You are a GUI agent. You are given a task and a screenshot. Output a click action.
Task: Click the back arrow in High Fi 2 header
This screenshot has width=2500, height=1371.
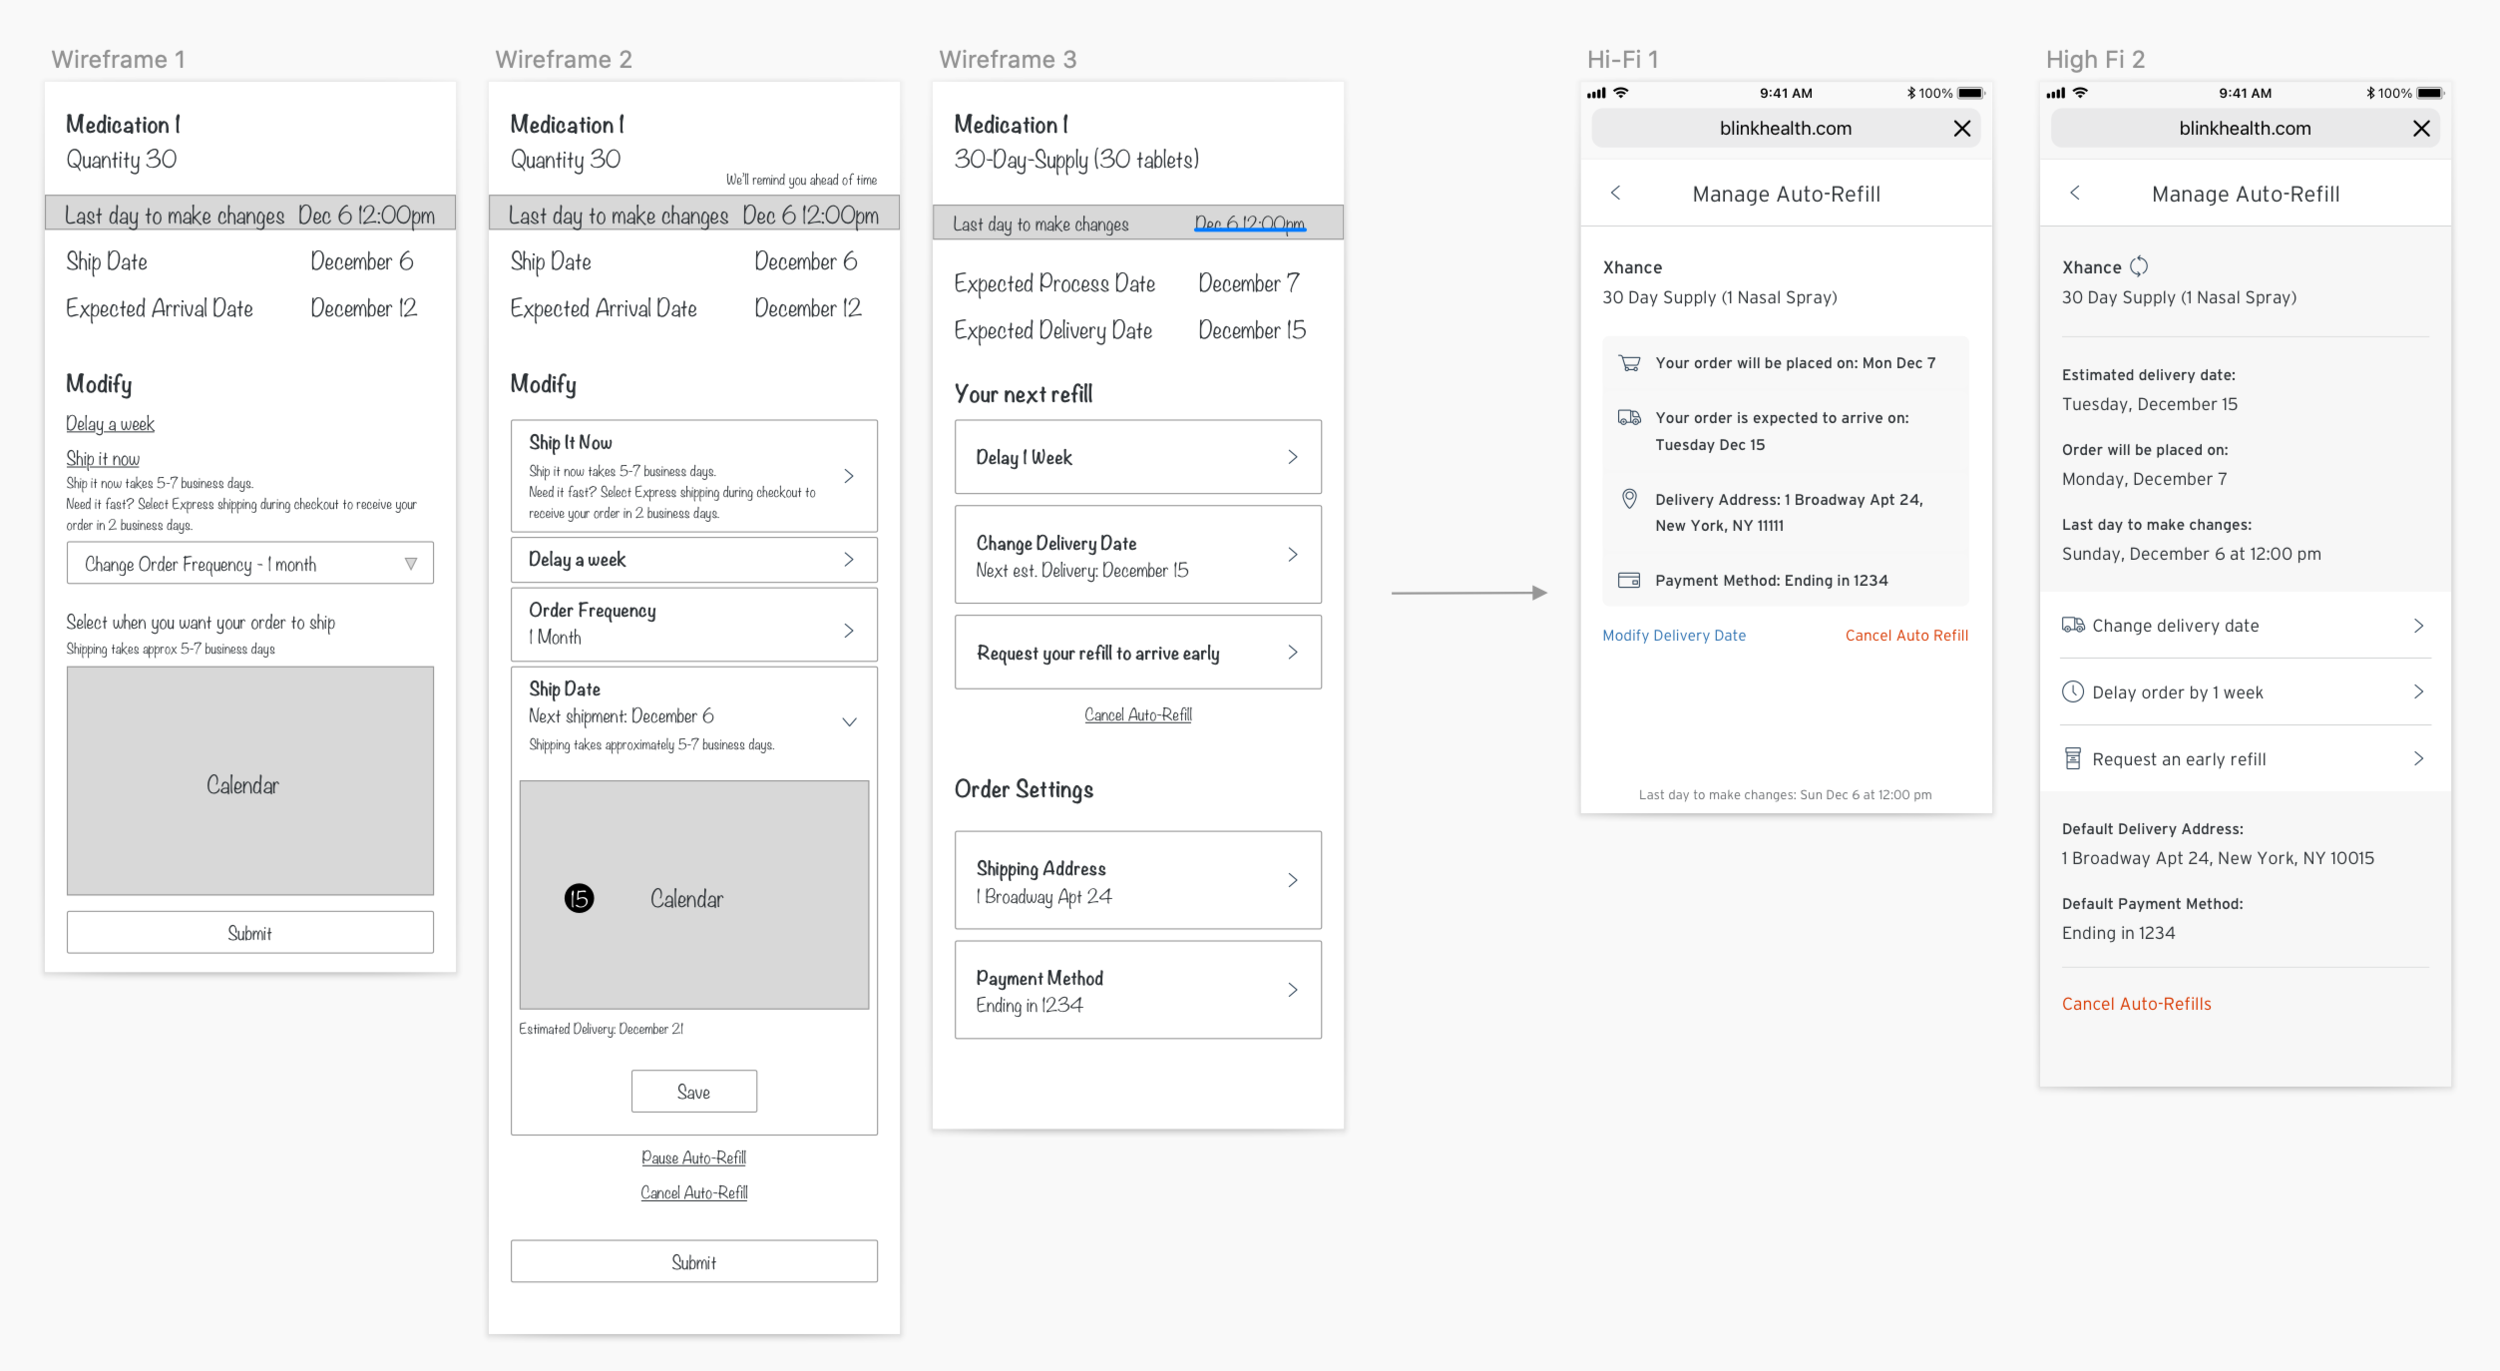coord(2074,193)
